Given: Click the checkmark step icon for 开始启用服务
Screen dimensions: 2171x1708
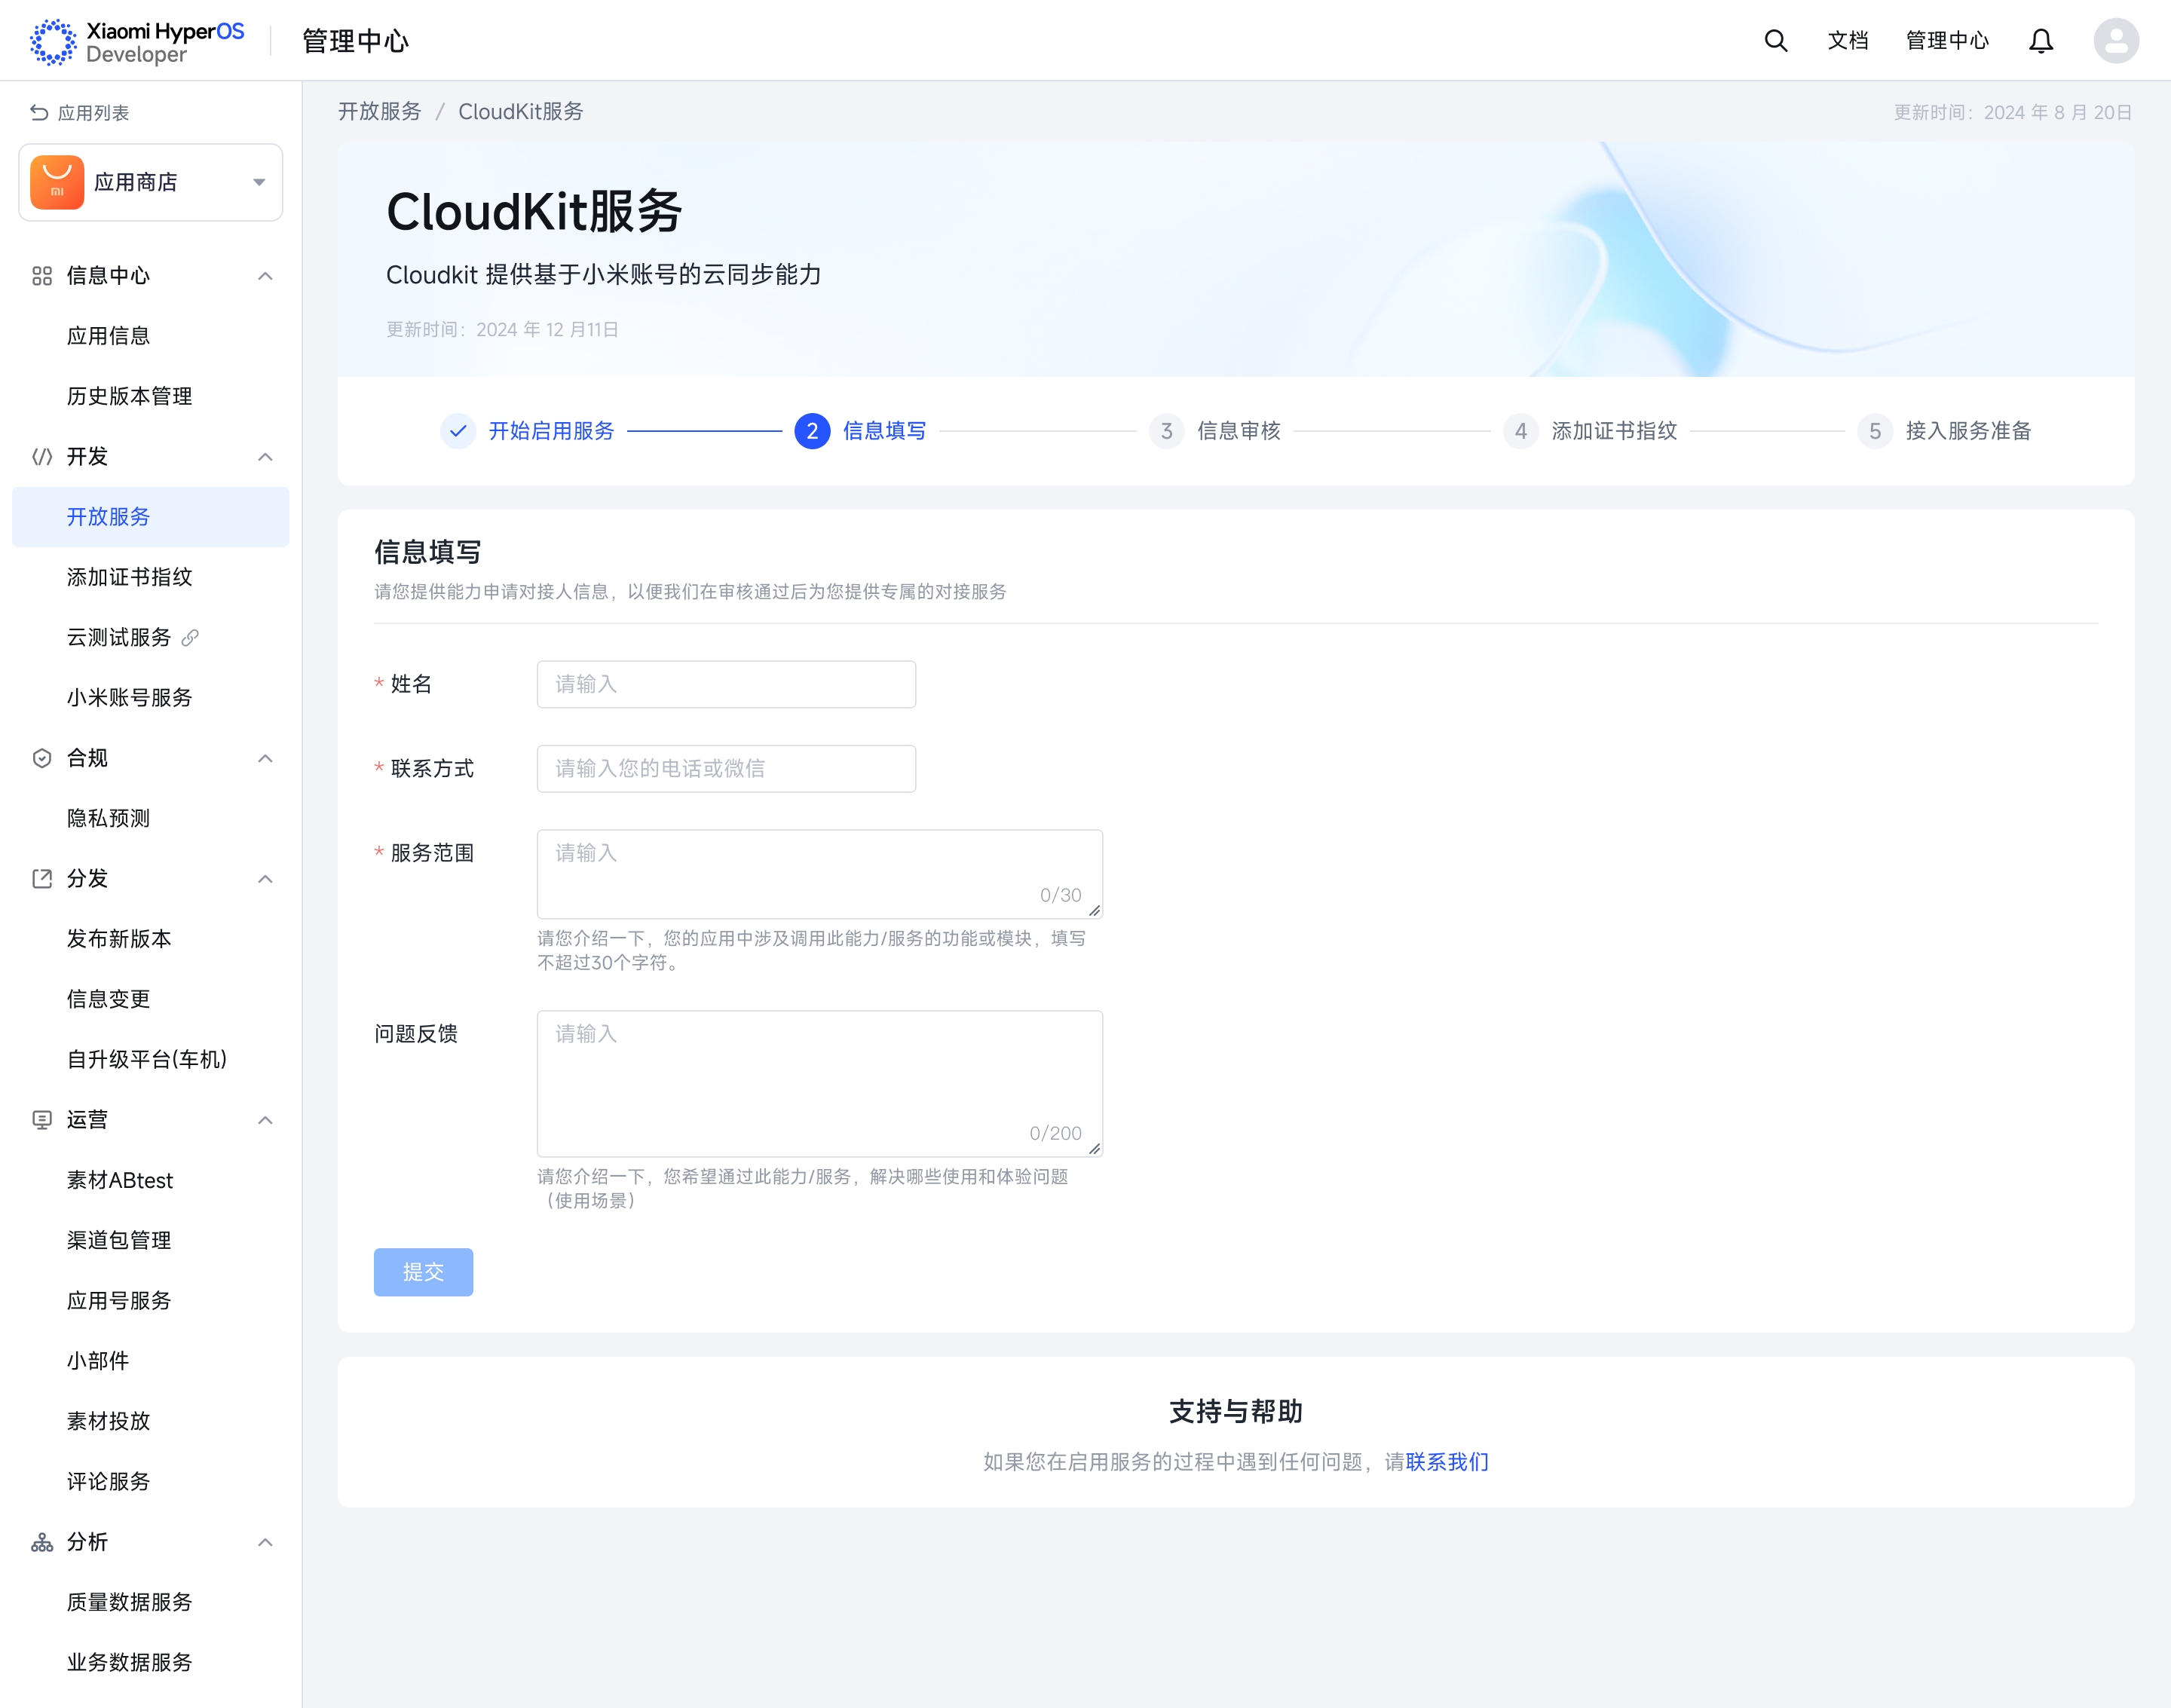Looking at the screenshot, I should 458,431.
